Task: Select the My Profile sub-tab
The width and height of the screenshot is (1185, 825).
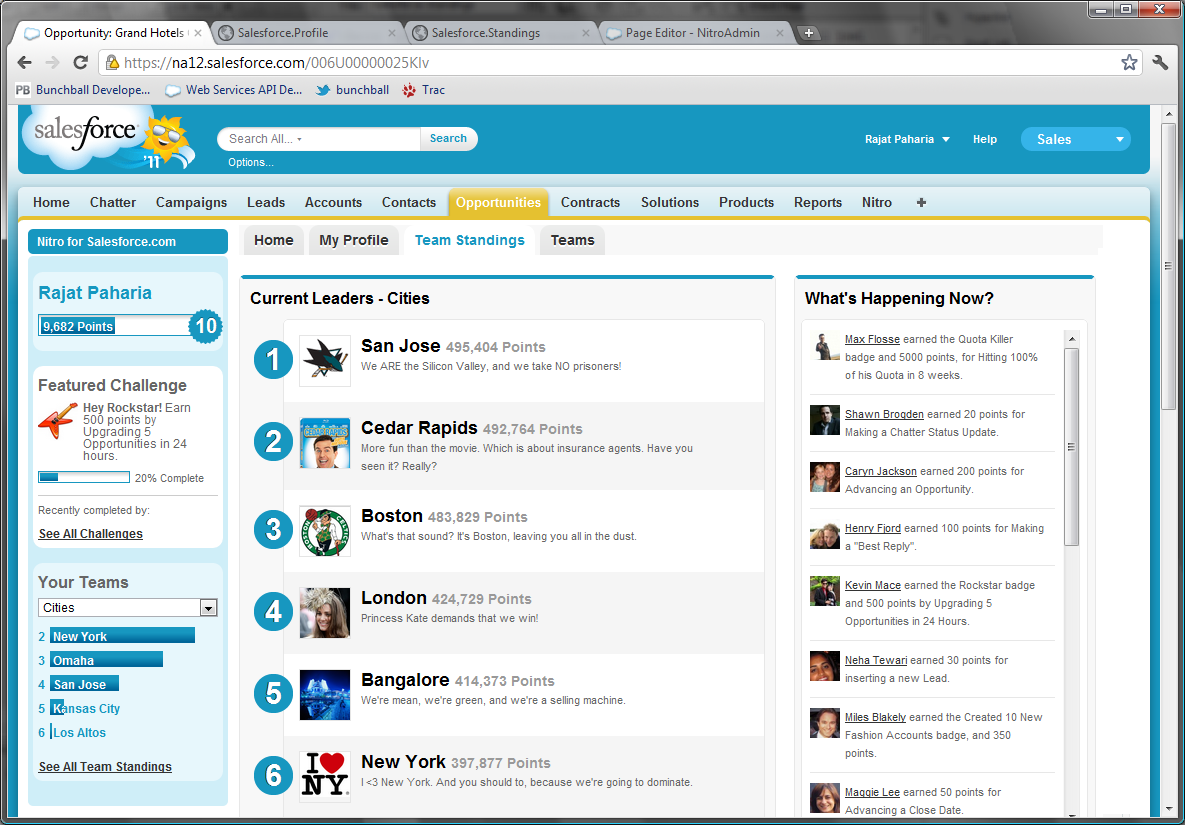Action: (354, 240)
